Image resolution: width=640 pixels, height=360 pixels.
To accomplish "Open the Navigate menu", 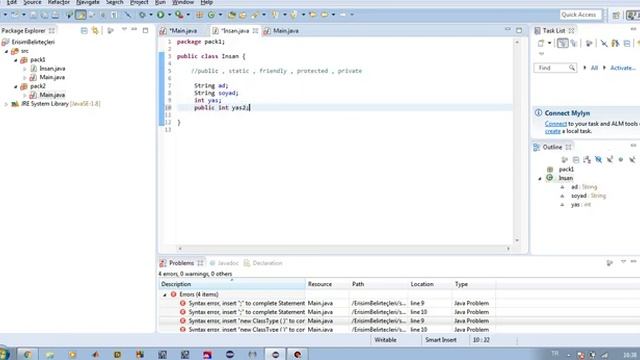I will [x=88, y=2].
